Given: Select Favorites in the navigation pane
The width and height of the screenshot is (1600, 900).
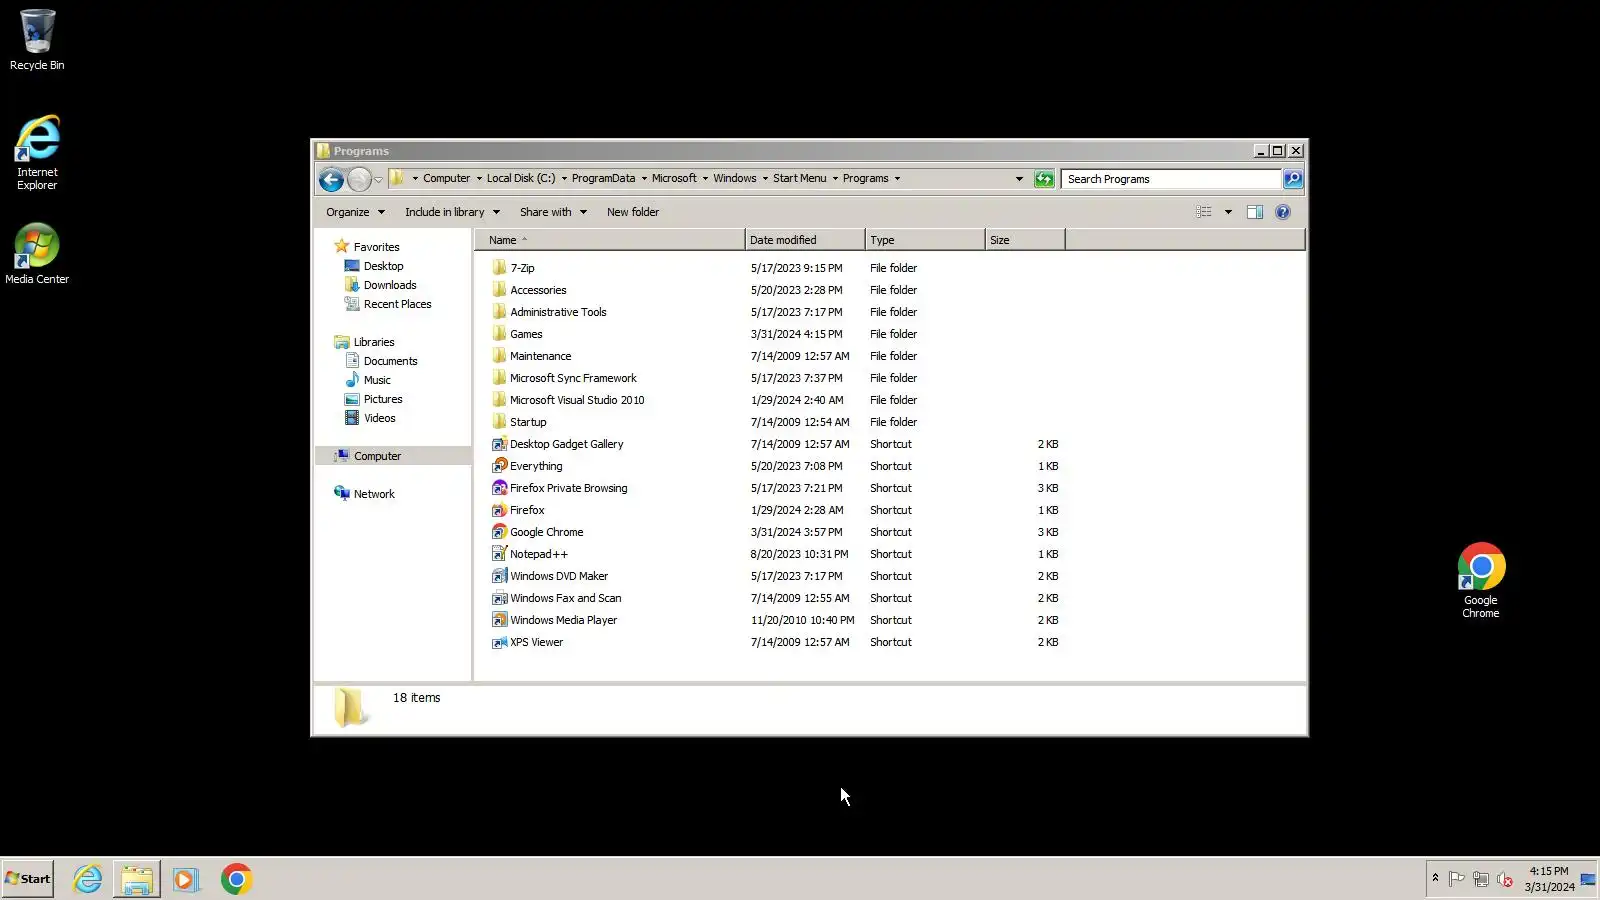Looking at the screenshot, I should click(376, 247).
